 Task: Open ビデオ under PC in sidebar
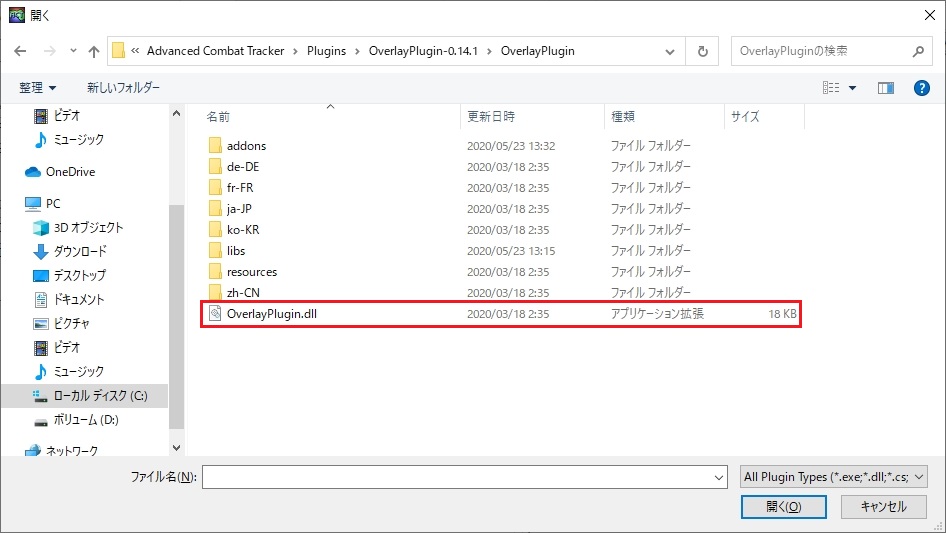57,348
